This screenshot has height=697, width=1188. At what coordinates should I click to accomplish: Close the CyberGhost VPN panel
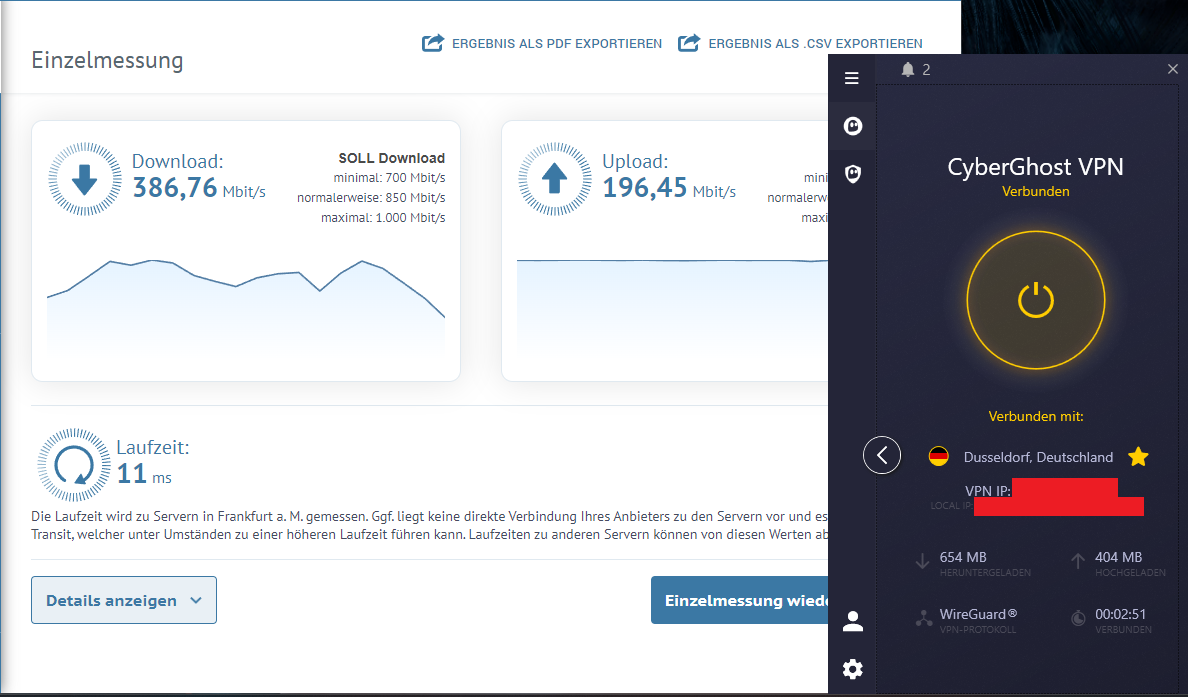tap(1173, 69)
